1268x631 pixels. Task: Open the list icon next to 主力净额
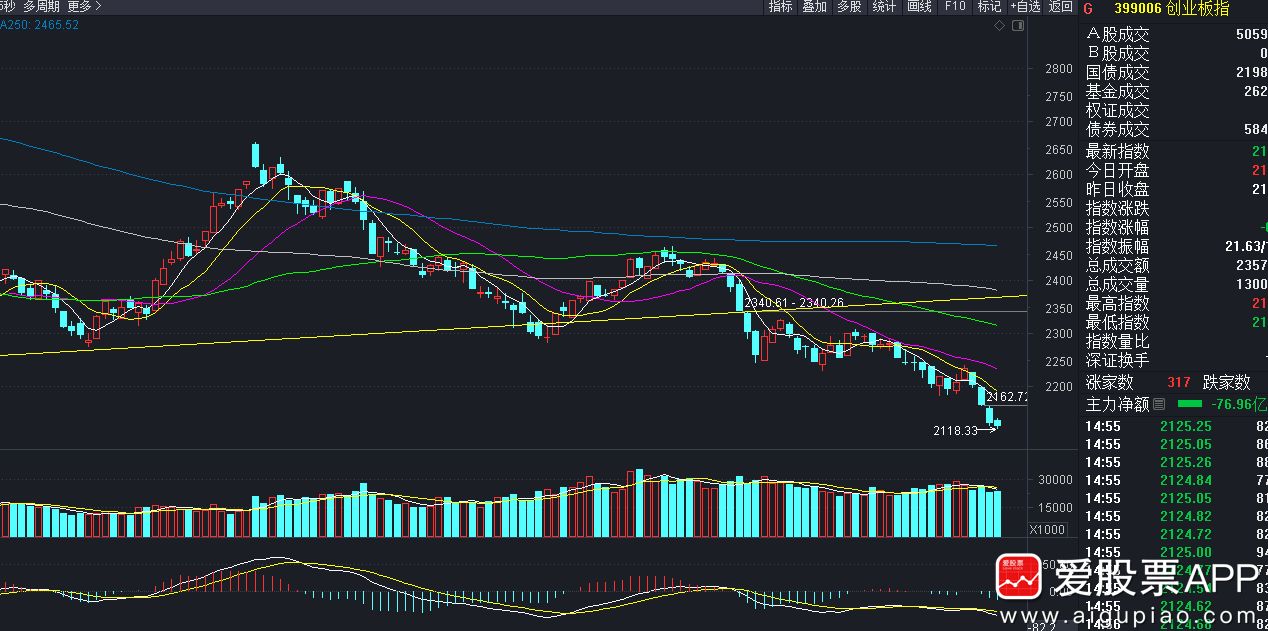coord(1159,405)
